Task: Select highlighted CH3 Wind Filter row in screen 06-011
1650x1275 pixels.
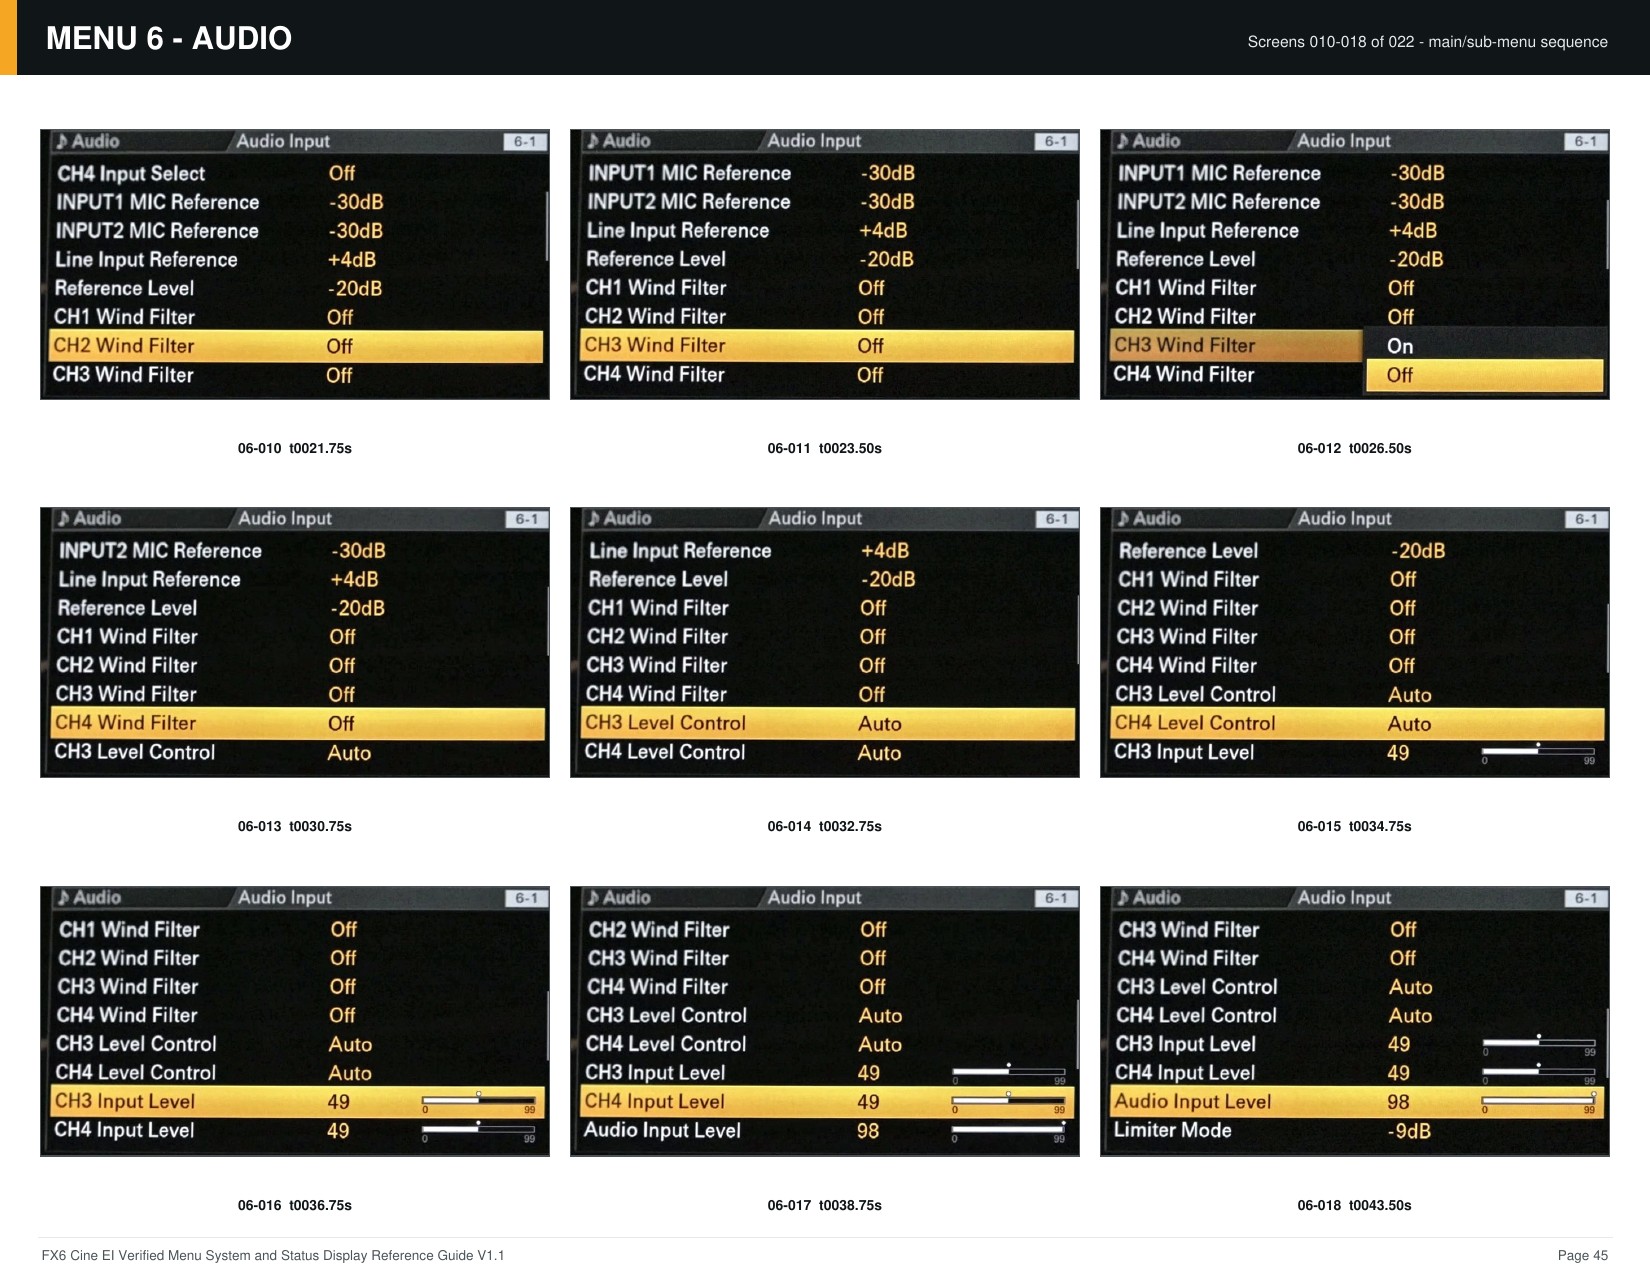Action: pyautogui.click(x=826, y=346)
